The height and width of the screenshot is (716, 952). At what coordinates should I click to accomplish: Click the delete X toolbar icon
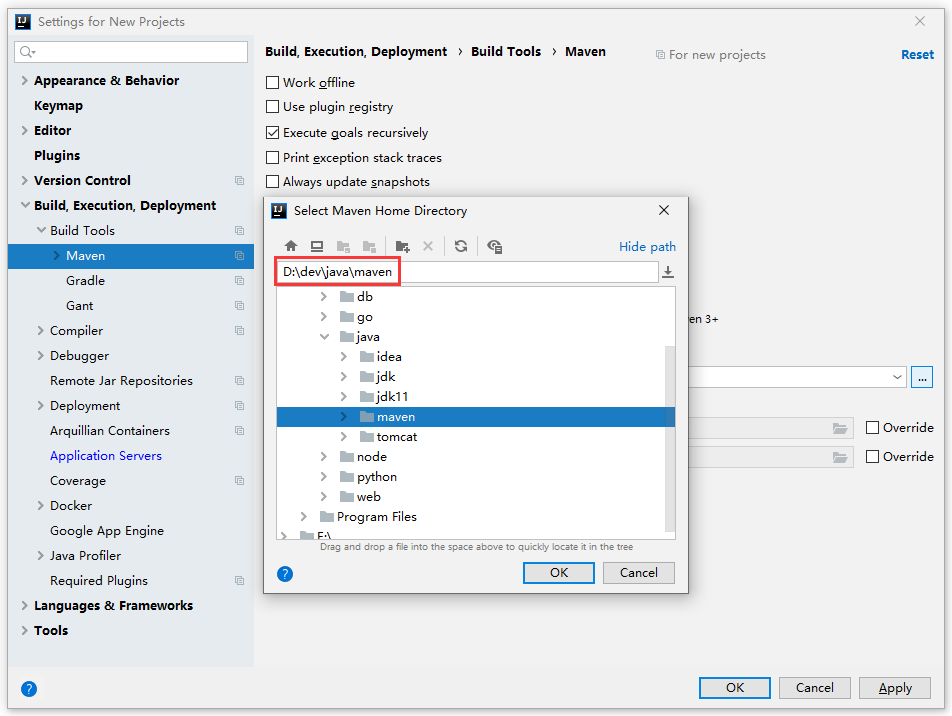pos(428,246)
